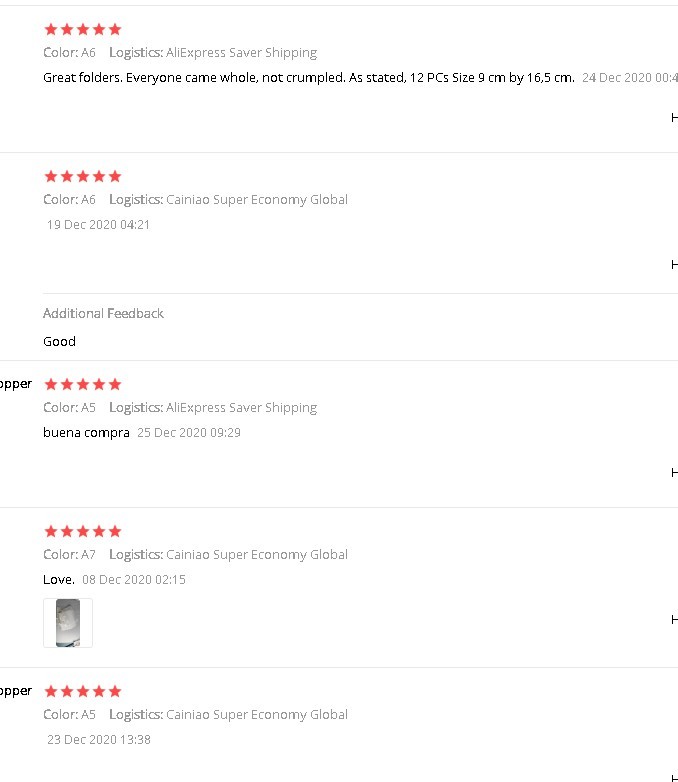Click the 'Love.' review text
Viewport: 678px width, 782px height.
(x=58, y=580)
